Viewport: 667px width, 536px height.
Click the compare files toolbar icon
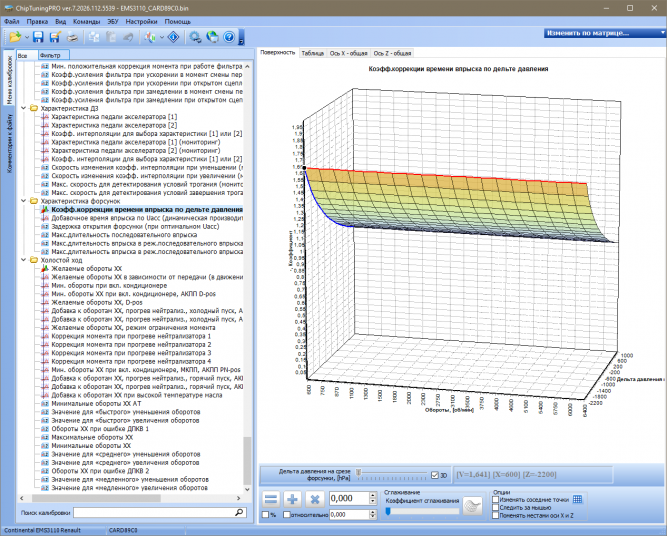(150, 37)
